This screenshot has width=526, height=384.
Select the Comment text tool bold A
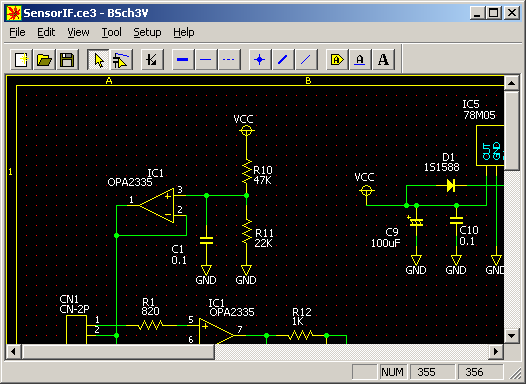(383, 60)
